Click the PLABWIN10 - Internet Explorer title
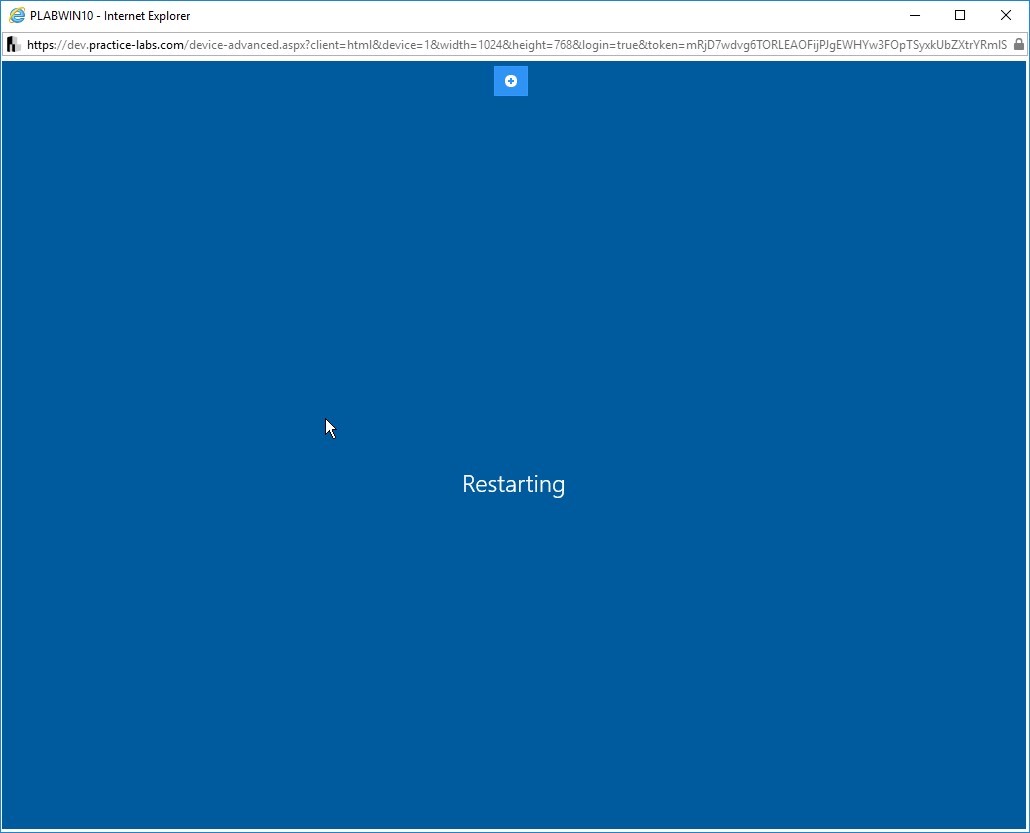The width and height of the screenshot is (1030, 833). click(x=110, y=16)
